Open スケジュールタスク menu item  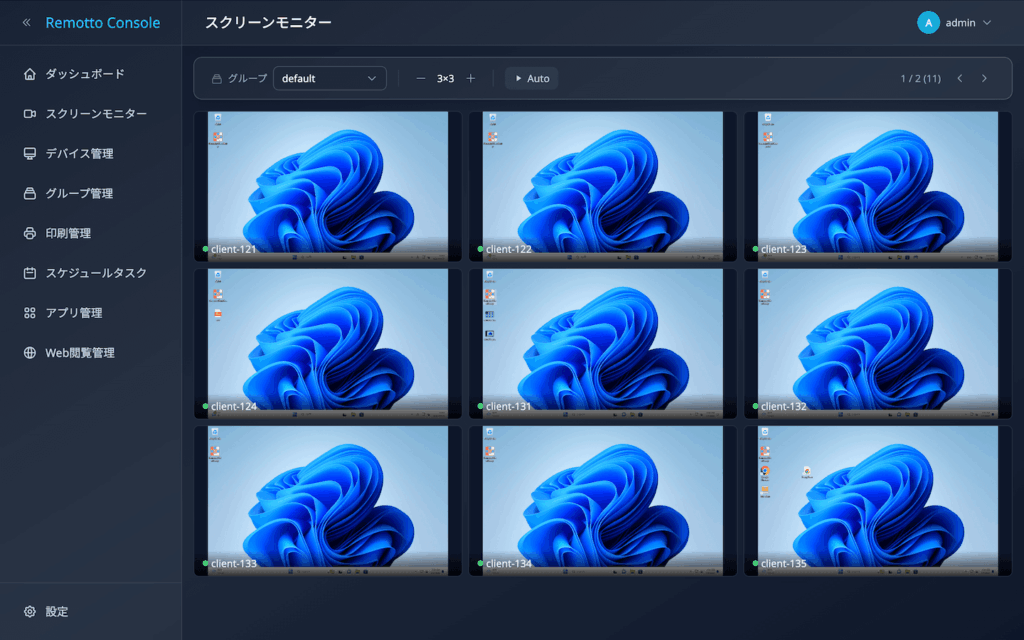[96, 273]
